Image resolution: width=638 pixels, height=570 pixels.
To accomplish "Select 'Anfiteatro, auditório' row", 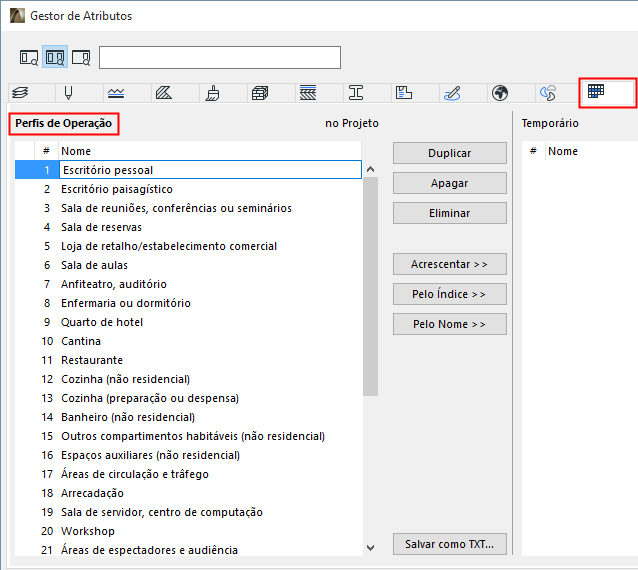I will click(188, 284).
